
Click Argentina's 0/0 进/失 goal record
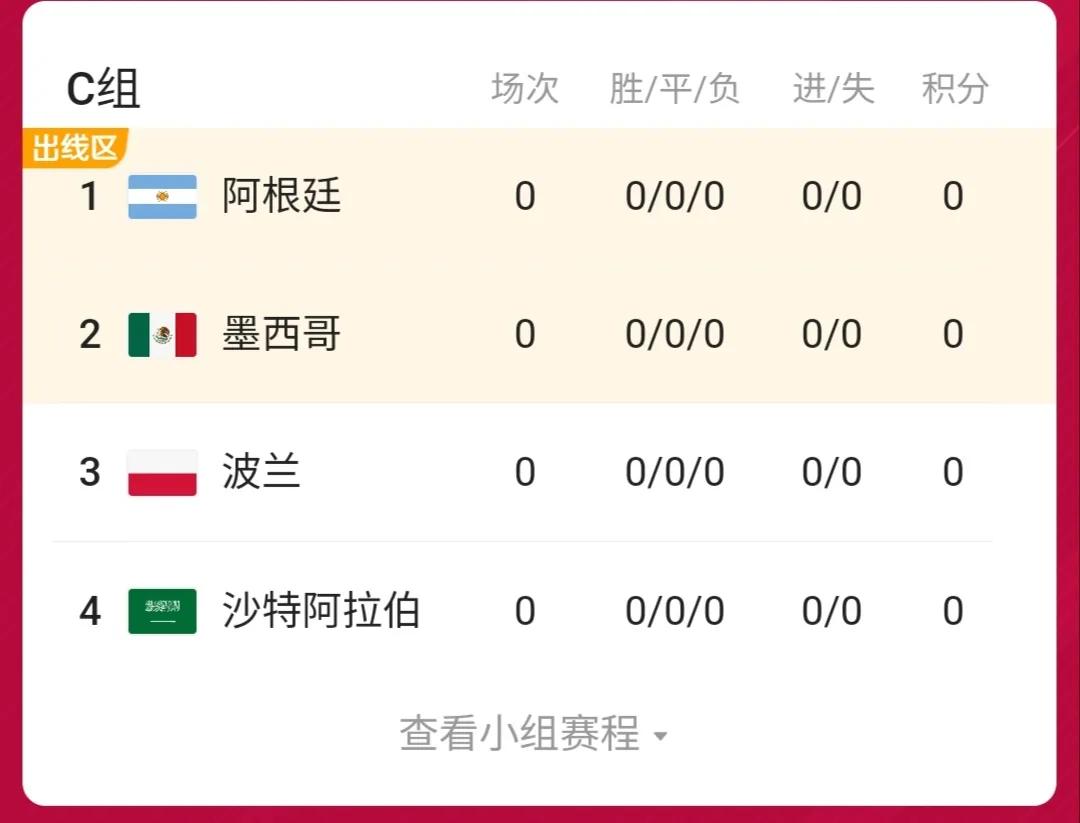pyautogui.click(x=832, y=197)
